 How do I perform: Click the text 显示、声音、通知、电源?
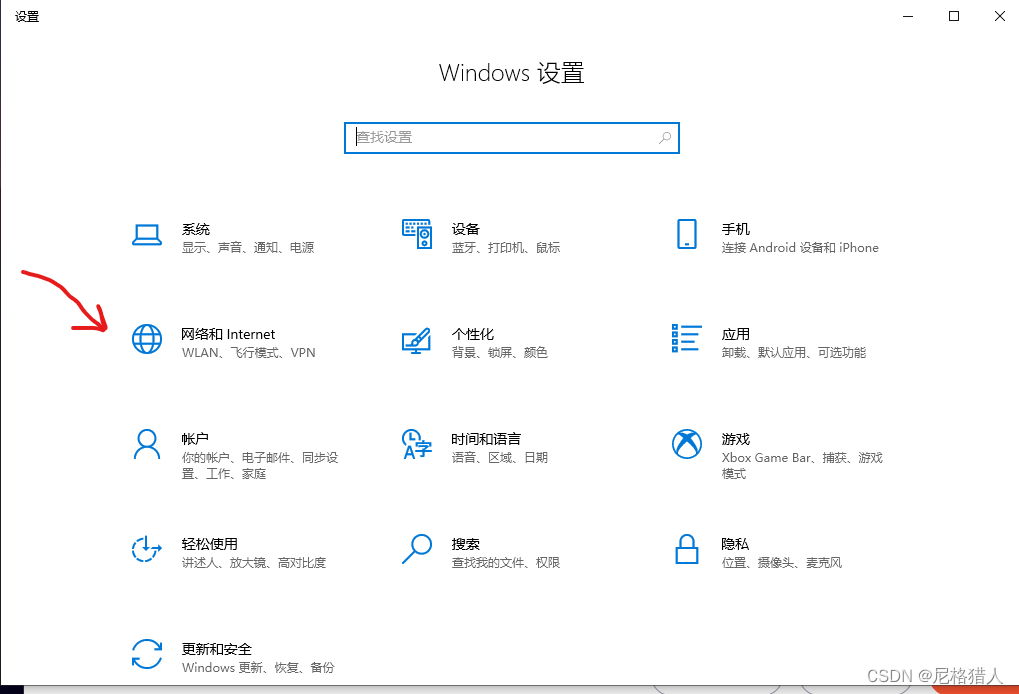click(248, 248)
